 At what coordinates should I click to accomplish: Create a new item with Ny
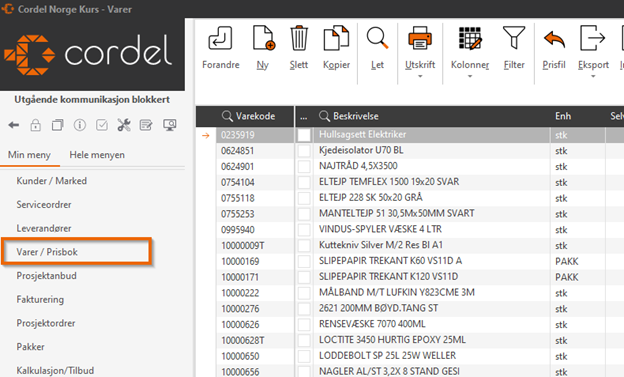tap(263, 39)
